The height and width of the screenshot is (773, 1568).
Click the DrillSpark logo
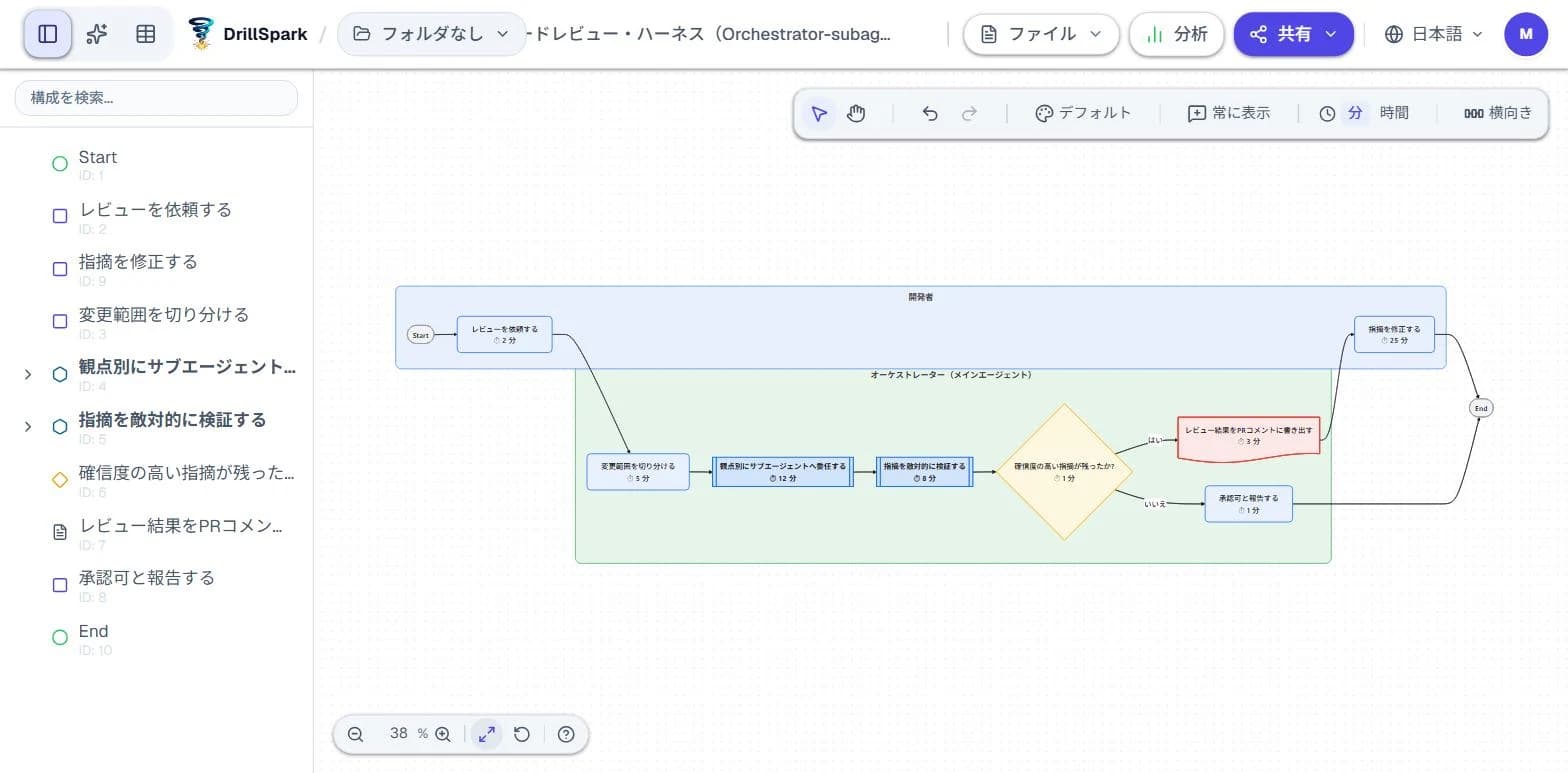(x=247, y=34)
